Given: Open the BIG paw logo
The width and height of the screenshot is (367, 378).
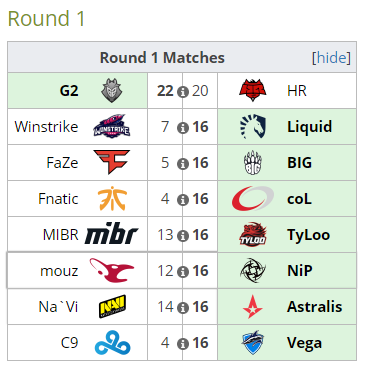Looking at the screenshot, I should [x=253, y=162].
